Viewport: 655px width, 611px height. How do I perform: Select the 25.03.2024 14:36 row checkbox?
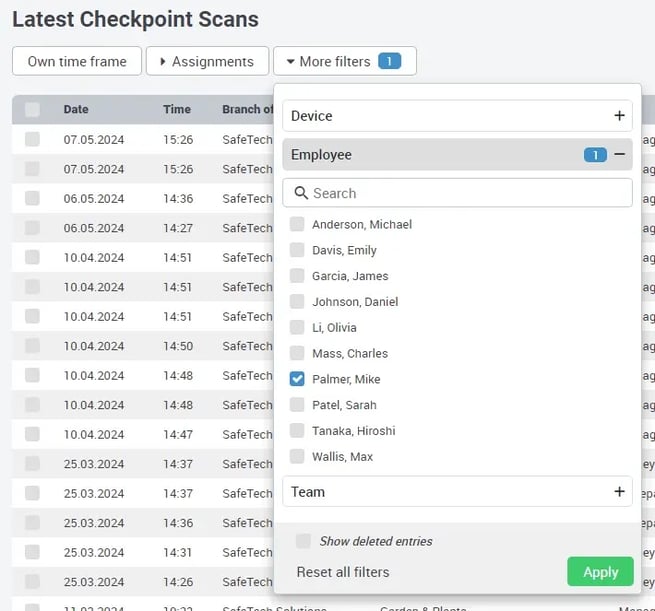pyautogui.click(x=32, y=523)
